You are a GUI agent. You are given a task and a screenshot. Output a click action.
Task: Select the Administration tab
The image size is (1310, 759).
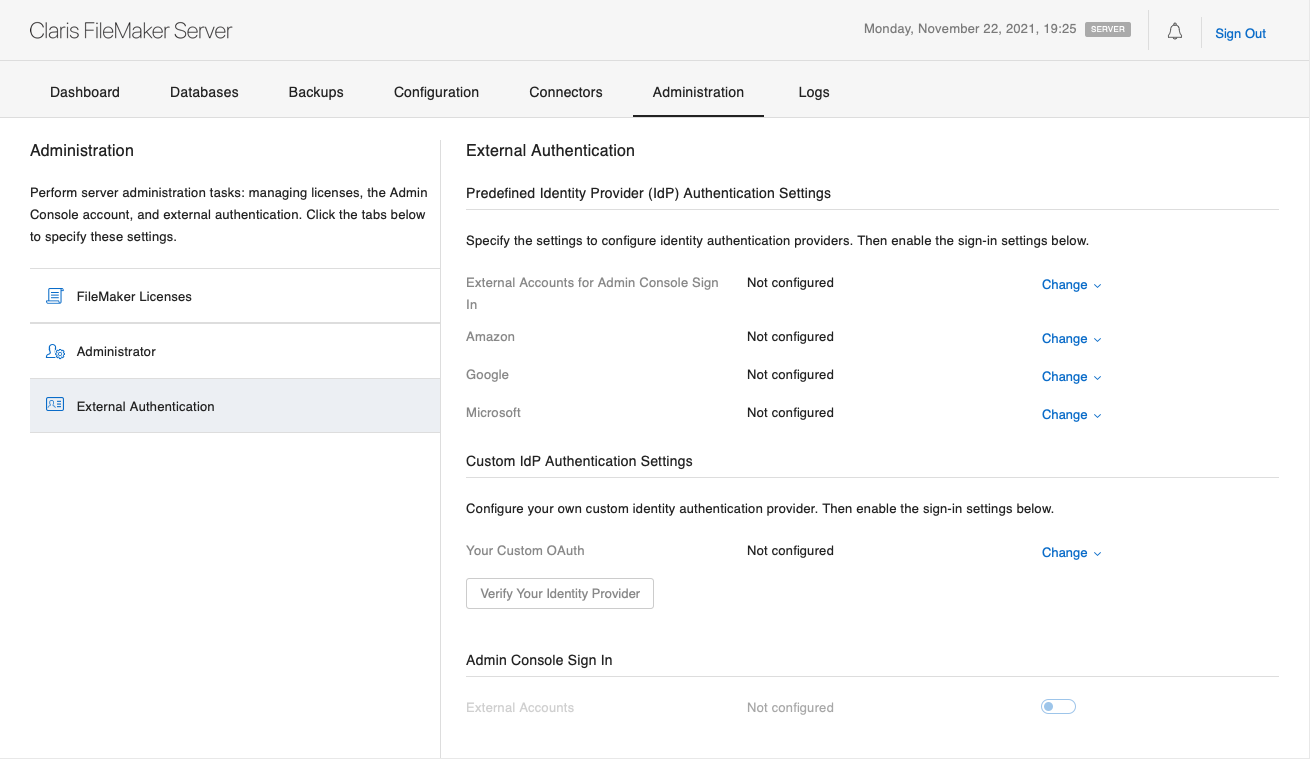(698, 92)
